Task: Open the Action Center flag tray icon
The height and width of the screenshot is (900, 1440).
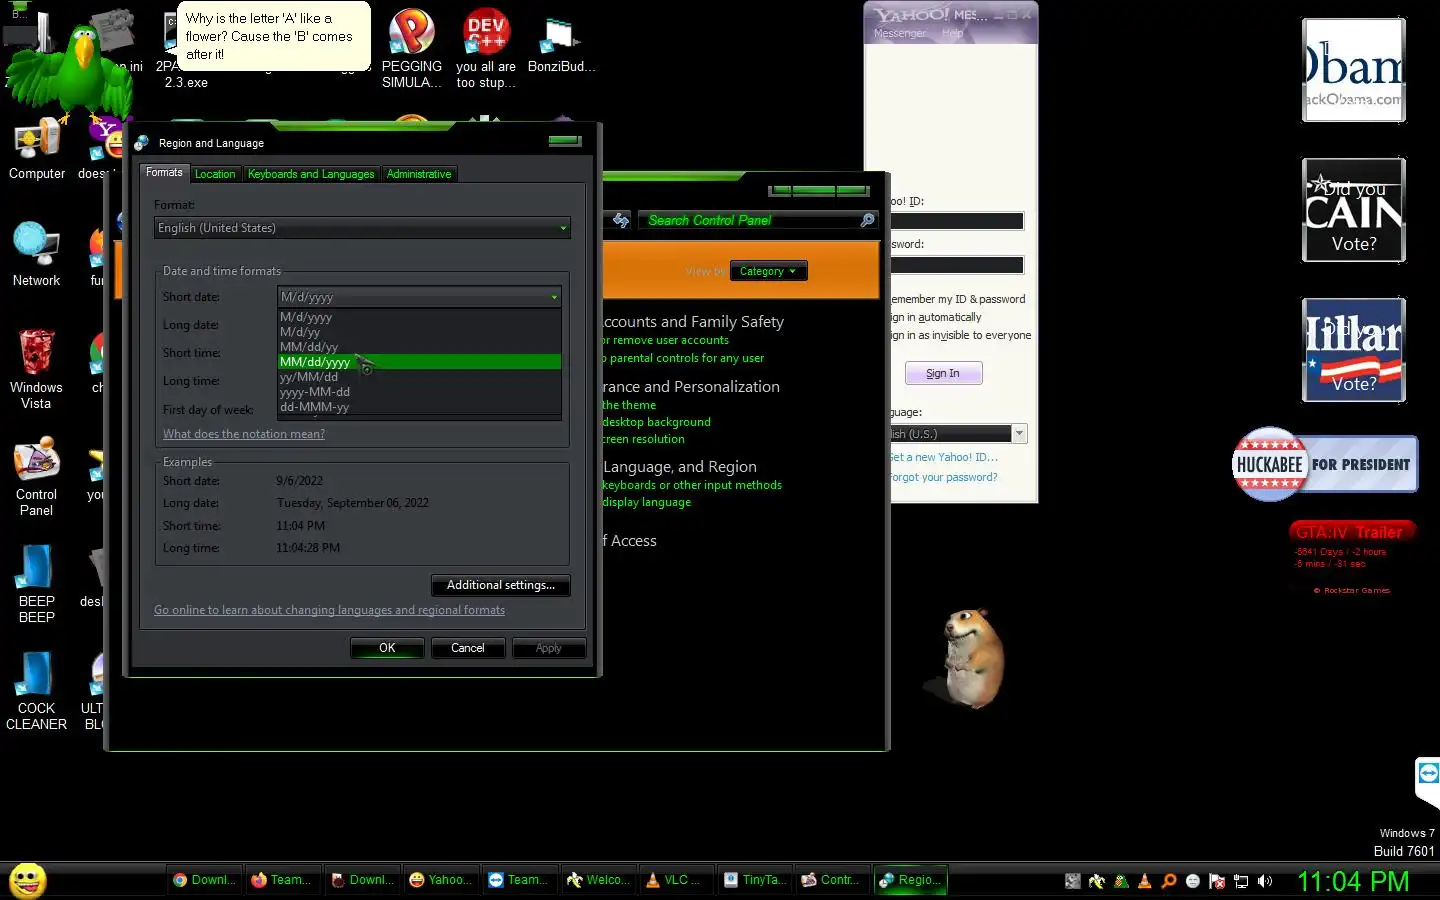Action: click(1217, 881)
